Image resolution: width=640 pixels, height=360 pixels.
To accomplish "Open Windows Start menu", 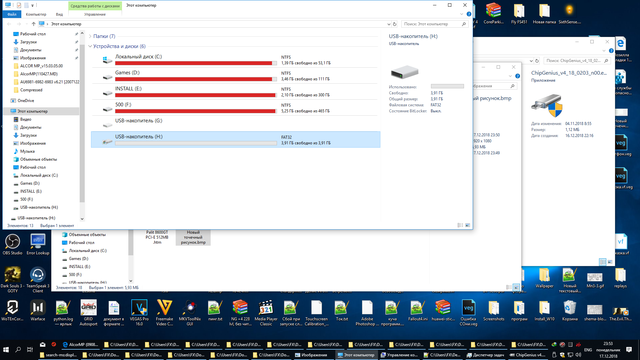I will [6, 350].
